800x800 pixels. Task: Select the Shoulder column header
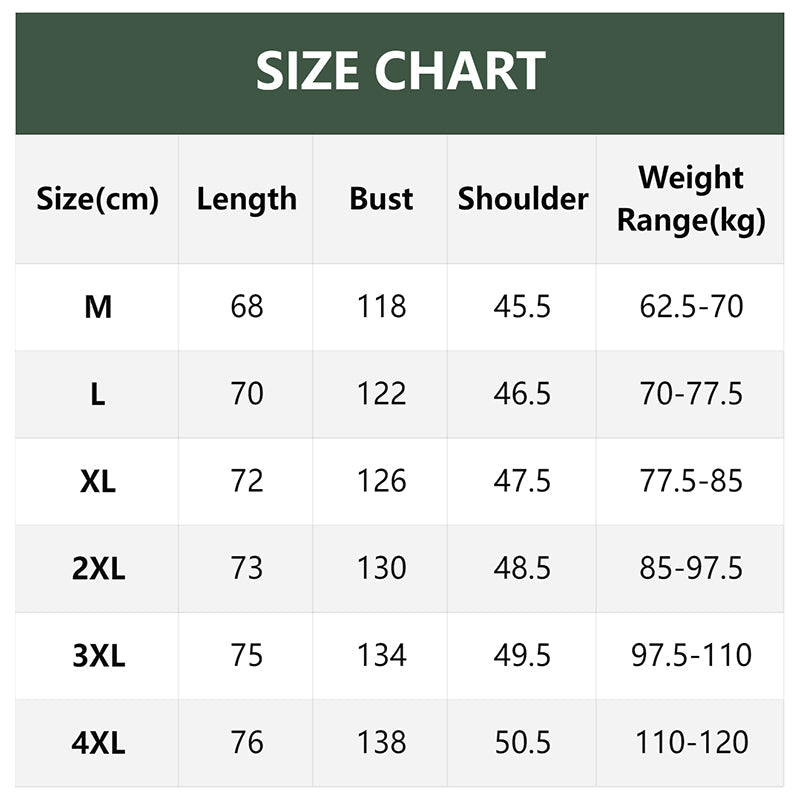pyautogui.click(x=522, y=199)
